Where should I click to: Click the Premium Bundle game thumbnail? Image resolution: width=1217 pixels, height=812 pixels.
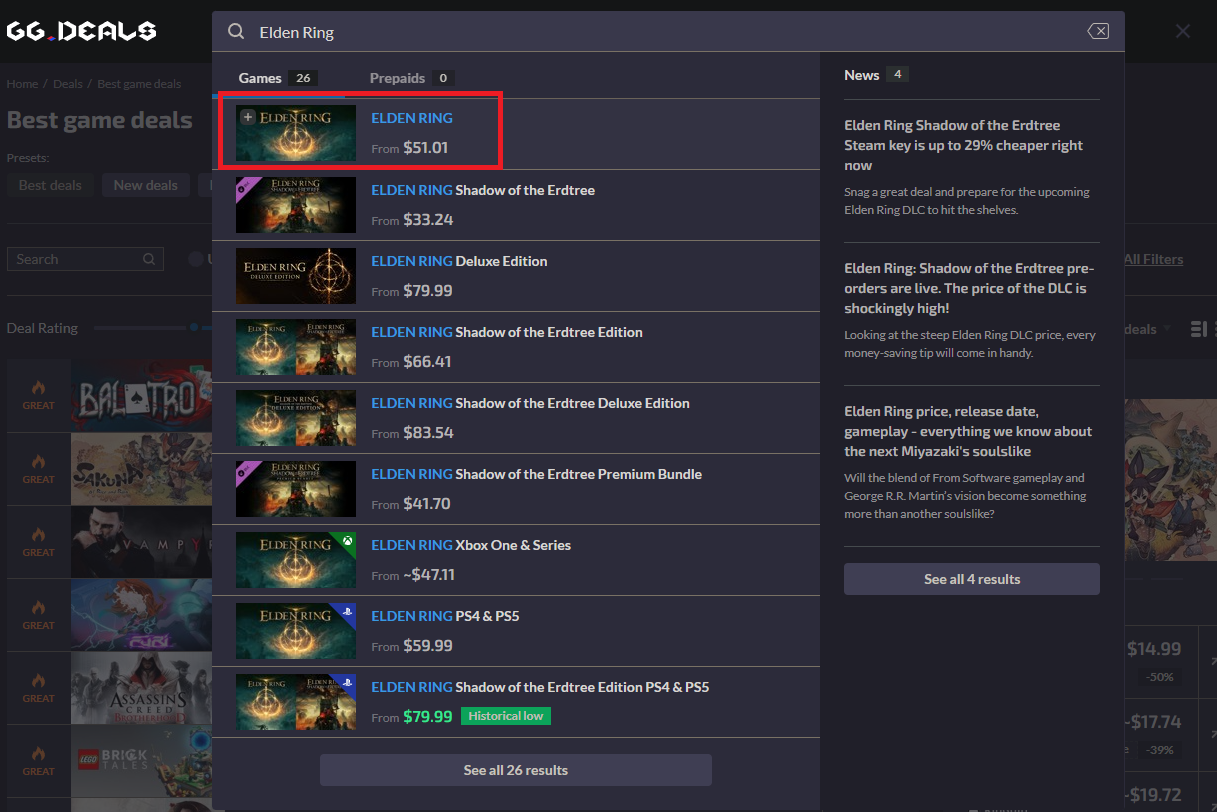click(296, 489)
